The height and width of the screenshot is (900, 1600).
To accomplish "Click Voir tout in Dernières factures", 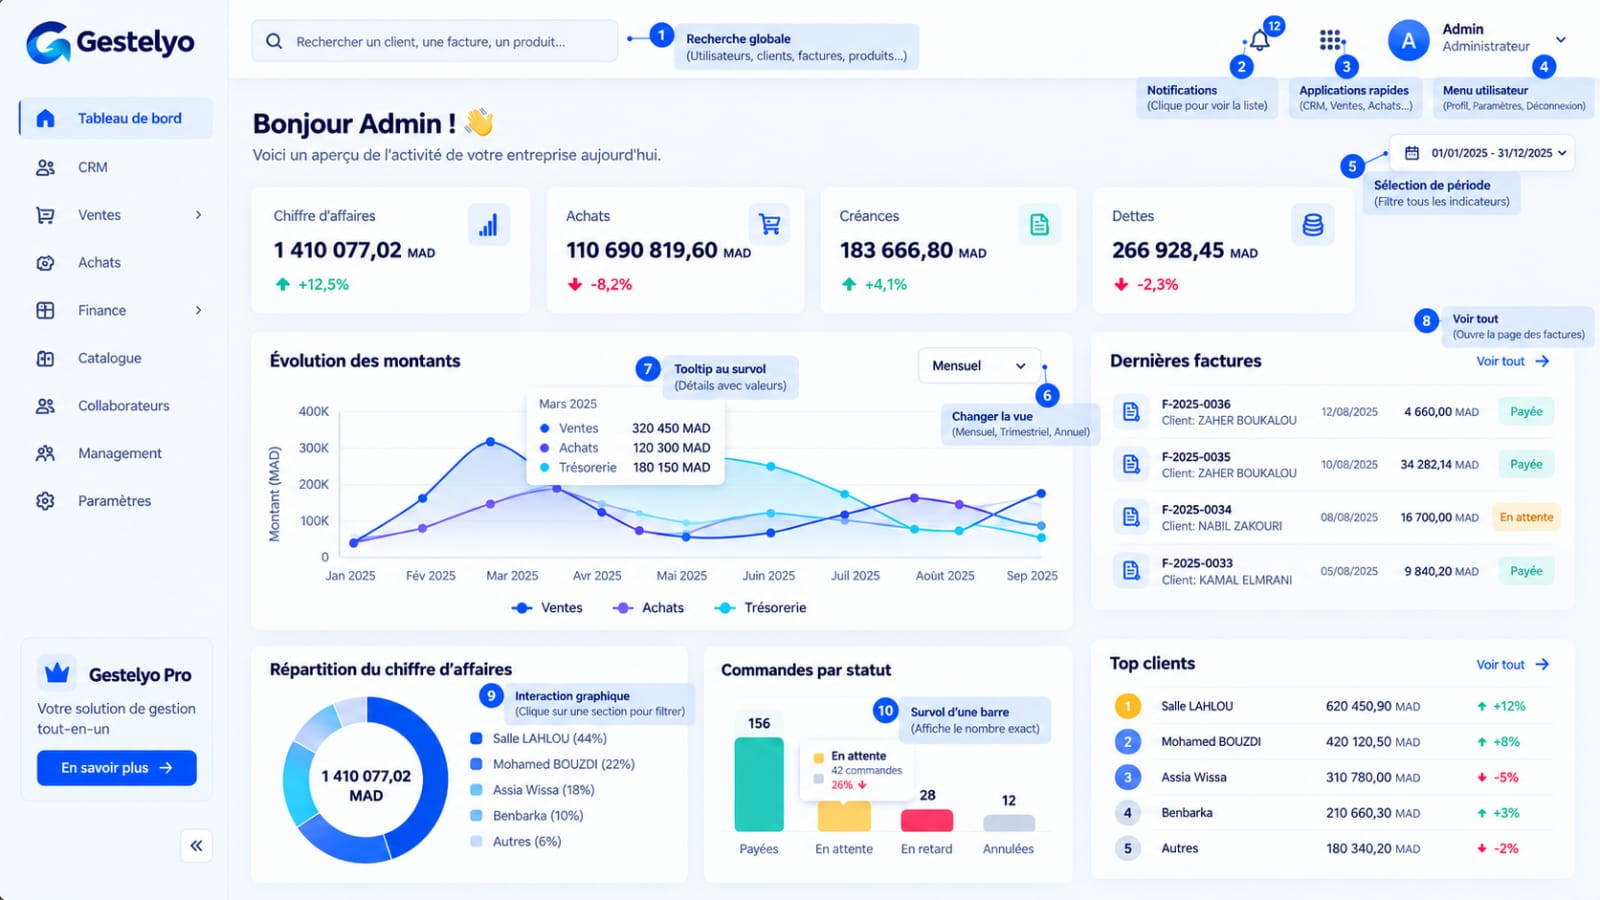I will pos(1513,361).
